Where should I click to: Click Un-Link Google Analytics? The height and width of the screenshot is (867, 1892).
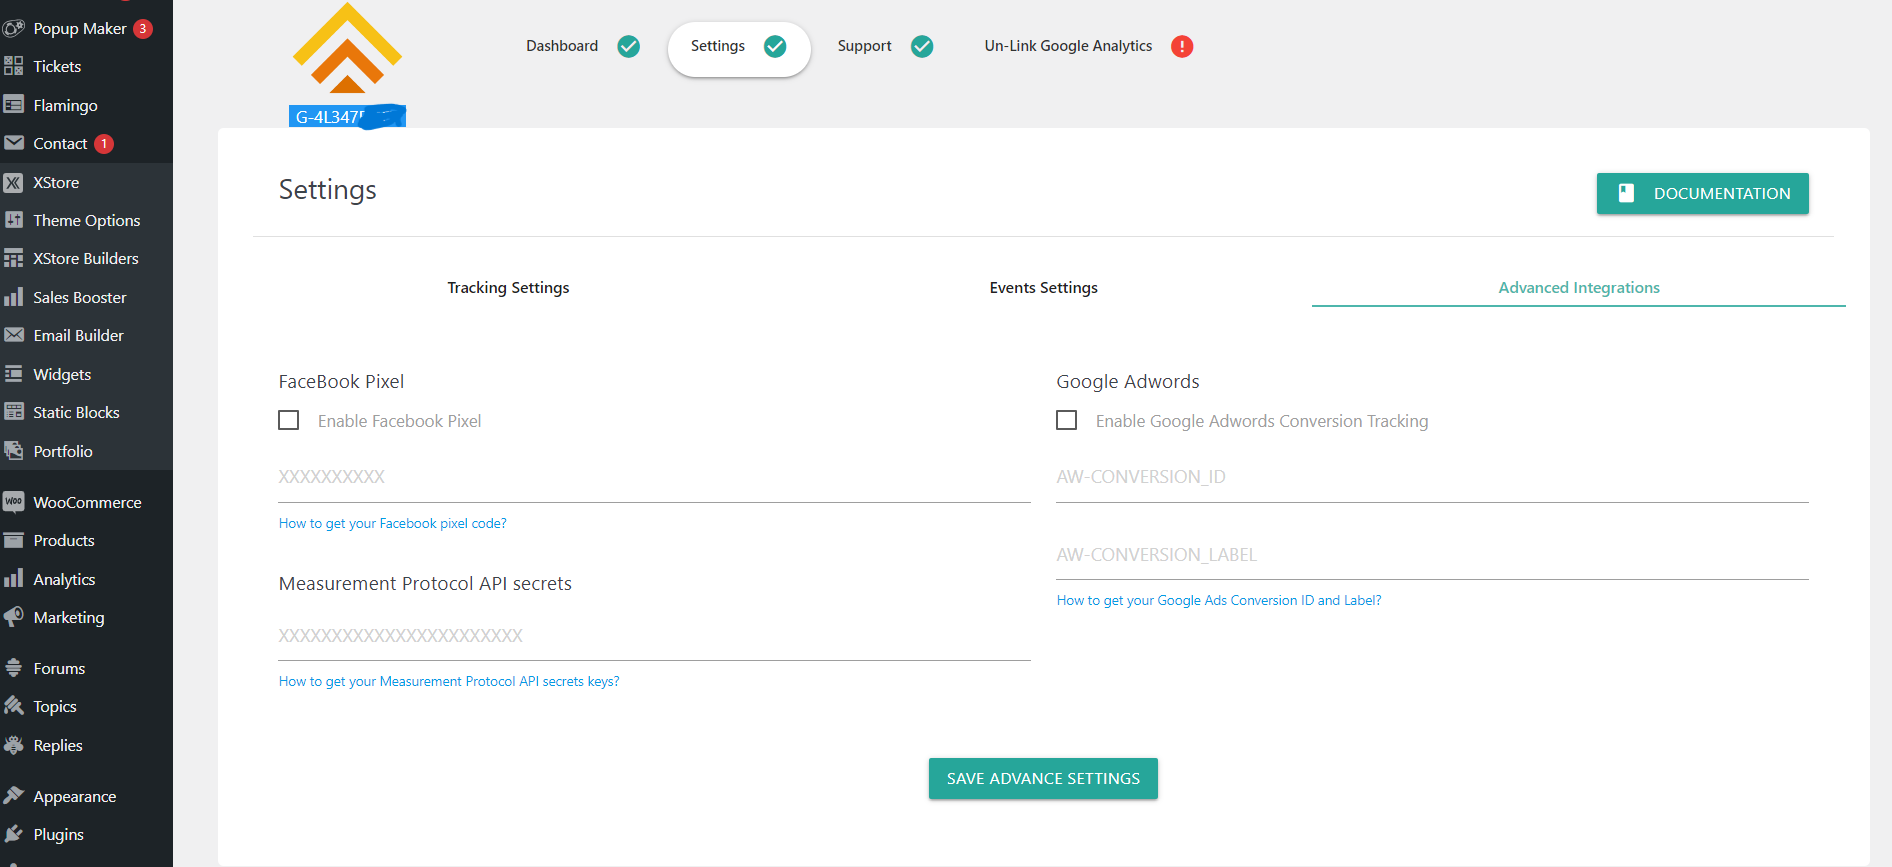tap(1068, 46)
